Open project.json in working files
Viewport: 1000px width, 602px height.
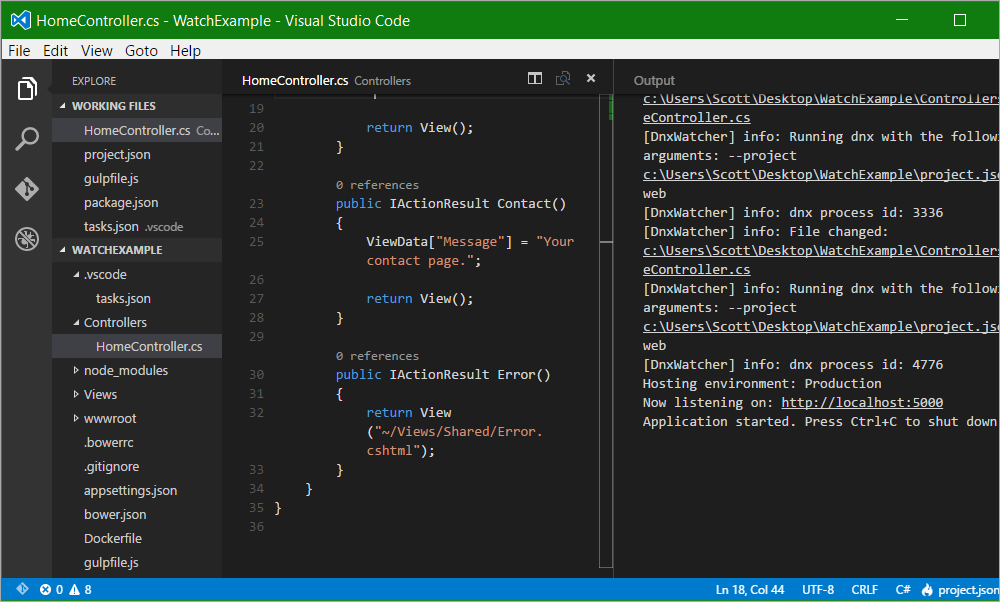pyautogui.click(x=137, y=154)
